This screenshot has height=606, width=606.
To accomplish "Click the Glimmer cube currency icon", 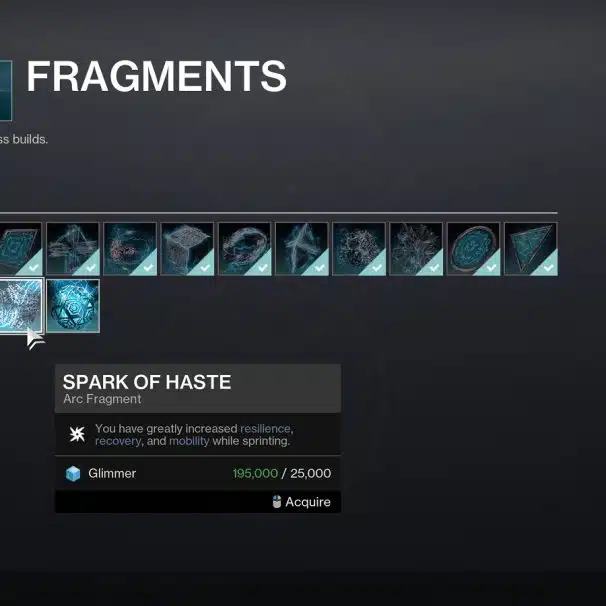I will (73, 473).
